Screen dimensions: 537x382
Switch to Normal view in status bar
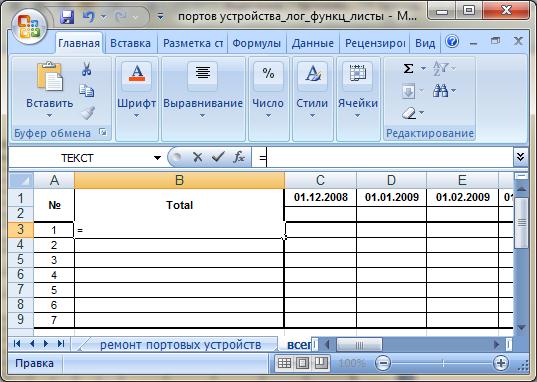[x=284, y=363]
